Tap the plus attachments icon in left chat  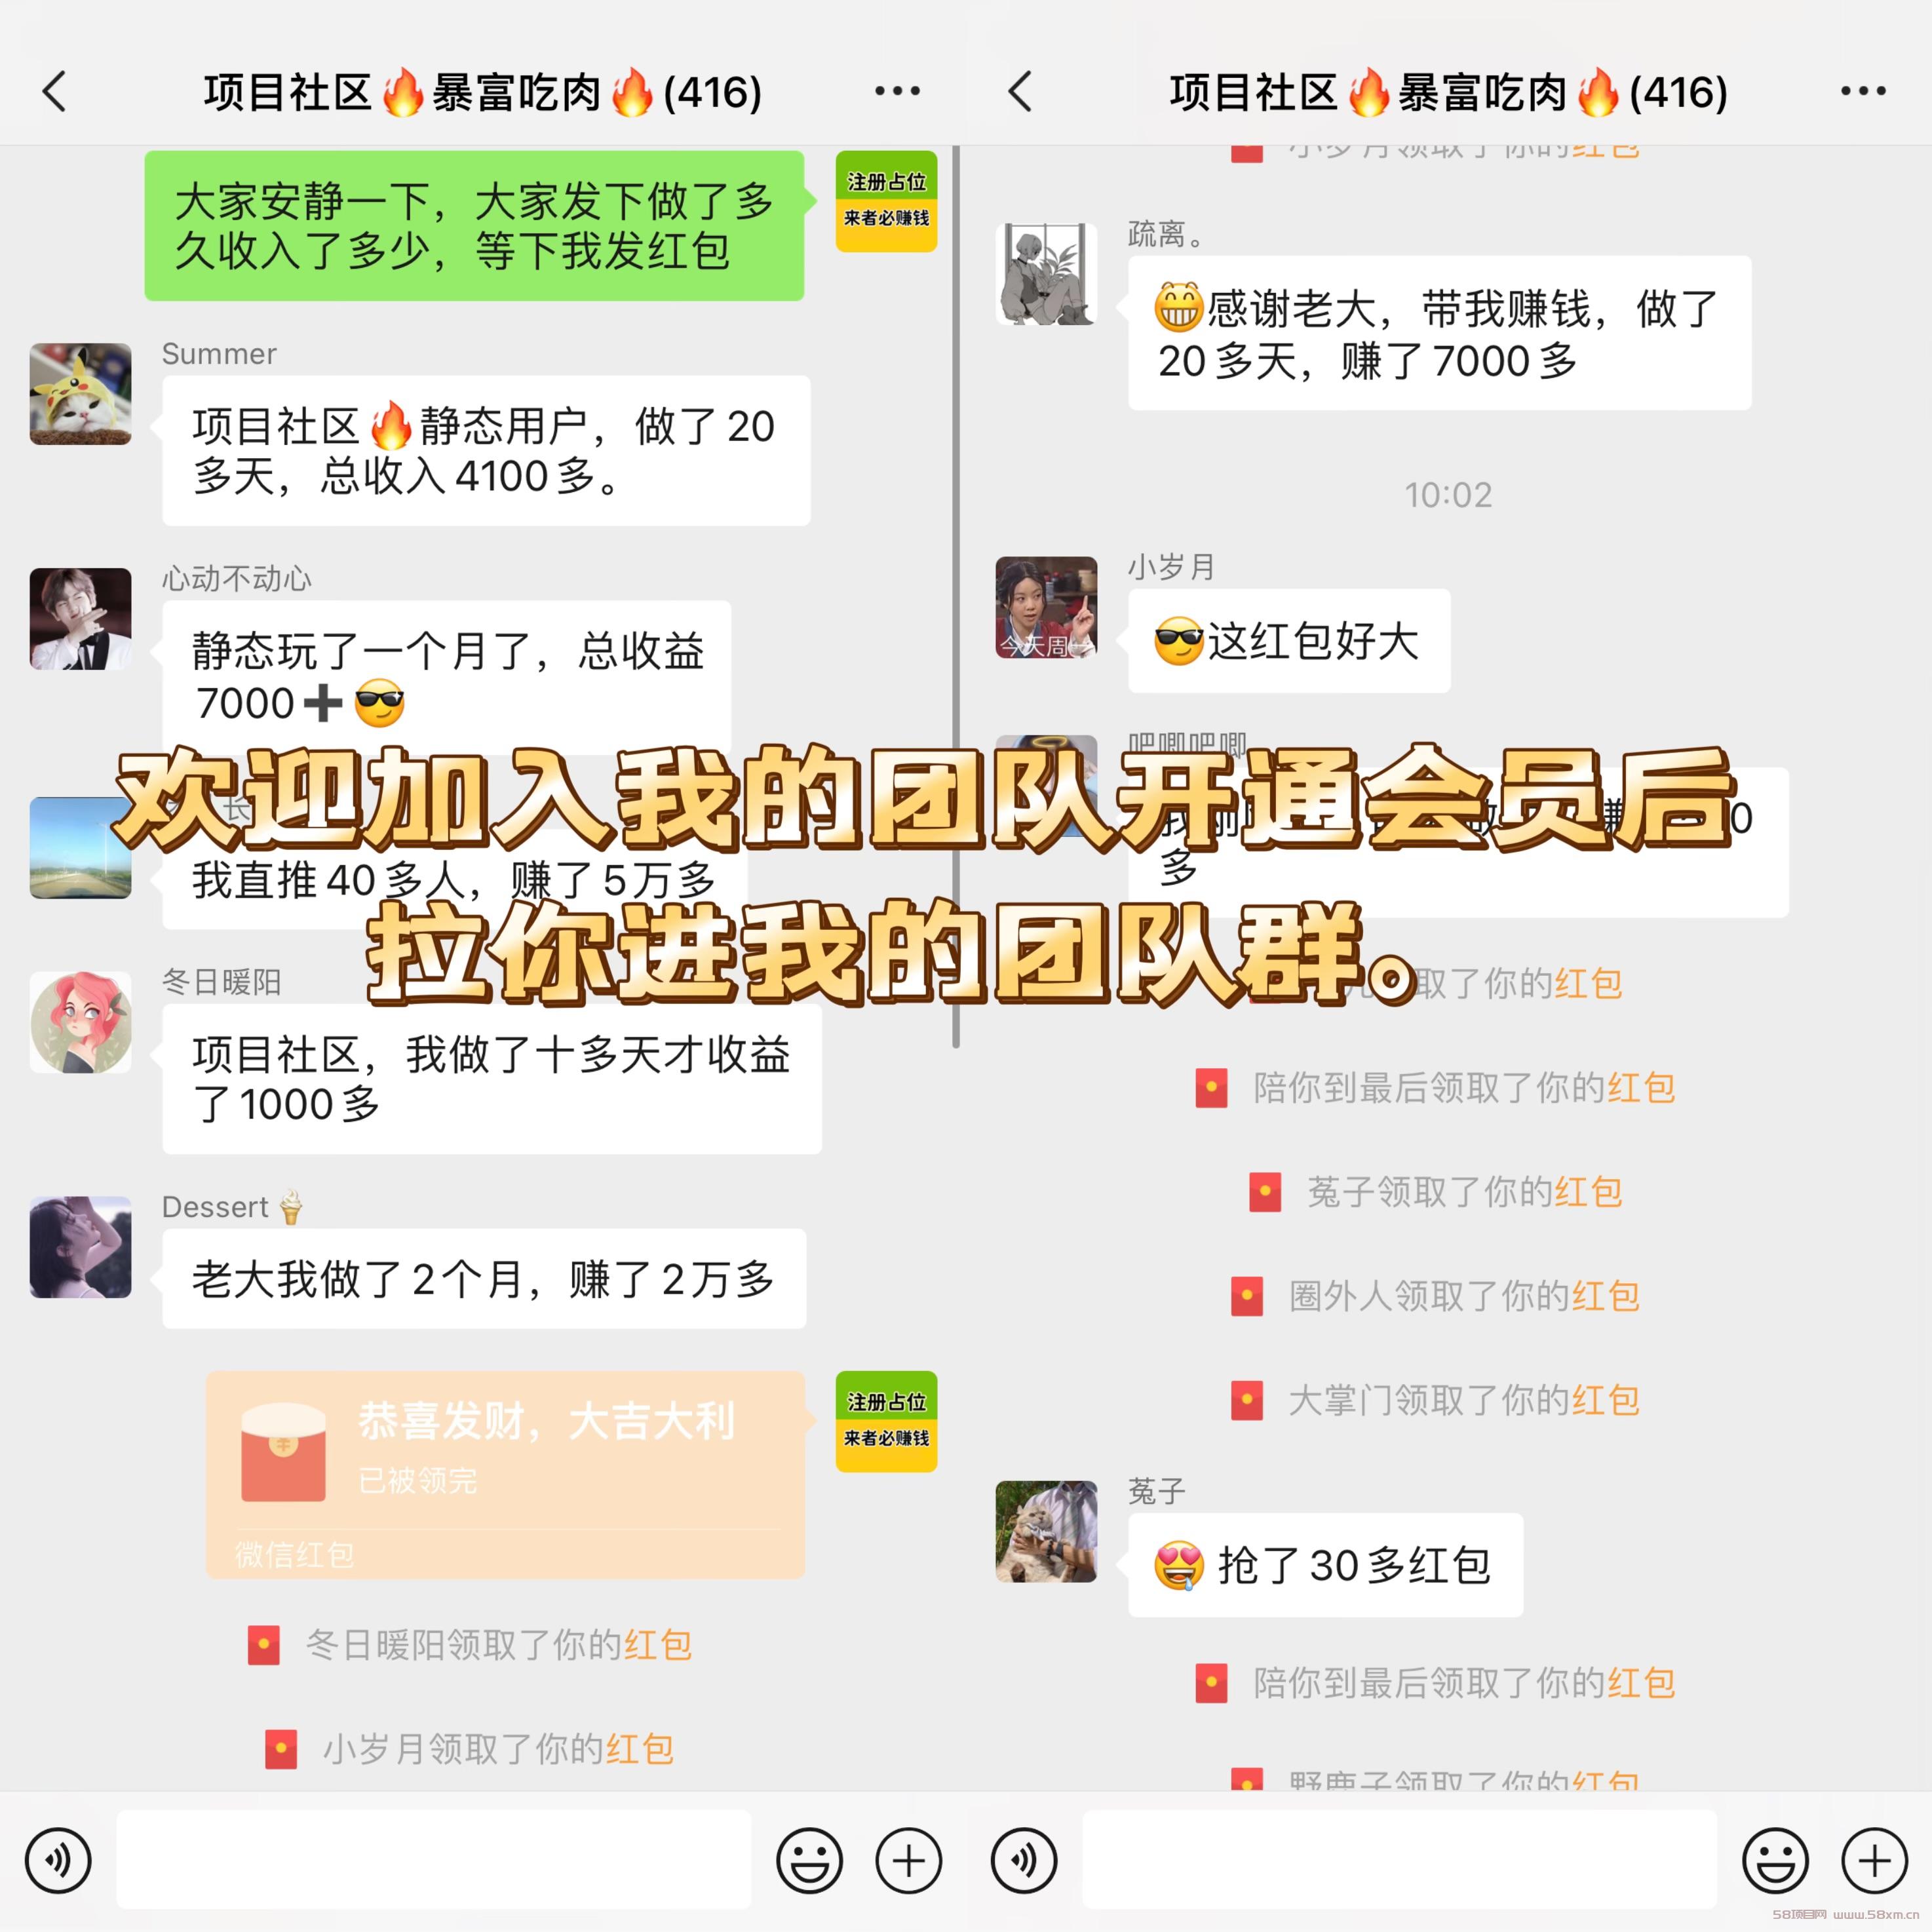pyautogui.click(x=908, y=1860)
